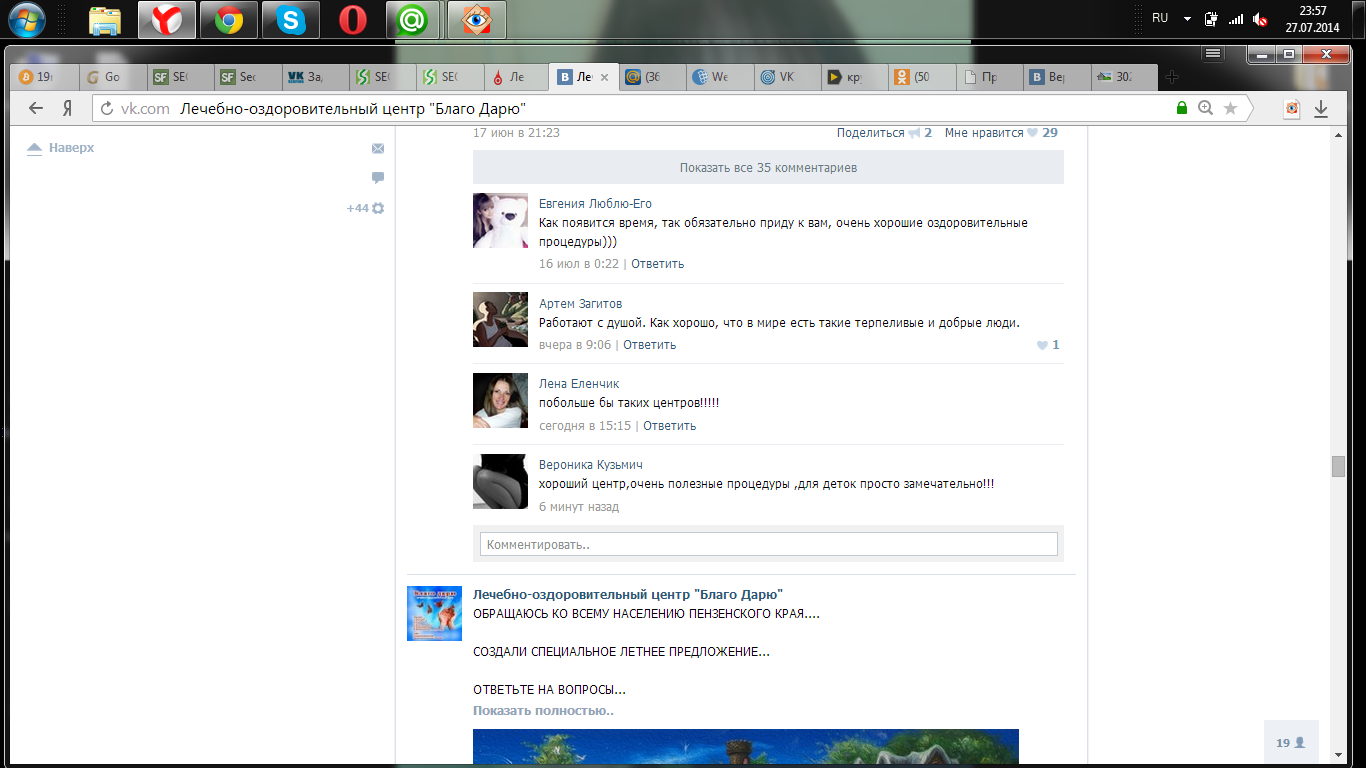1366x768 pixels.
Task: Switch to the Odnoklassniki '(50' tab
Action: pos(920,77)
